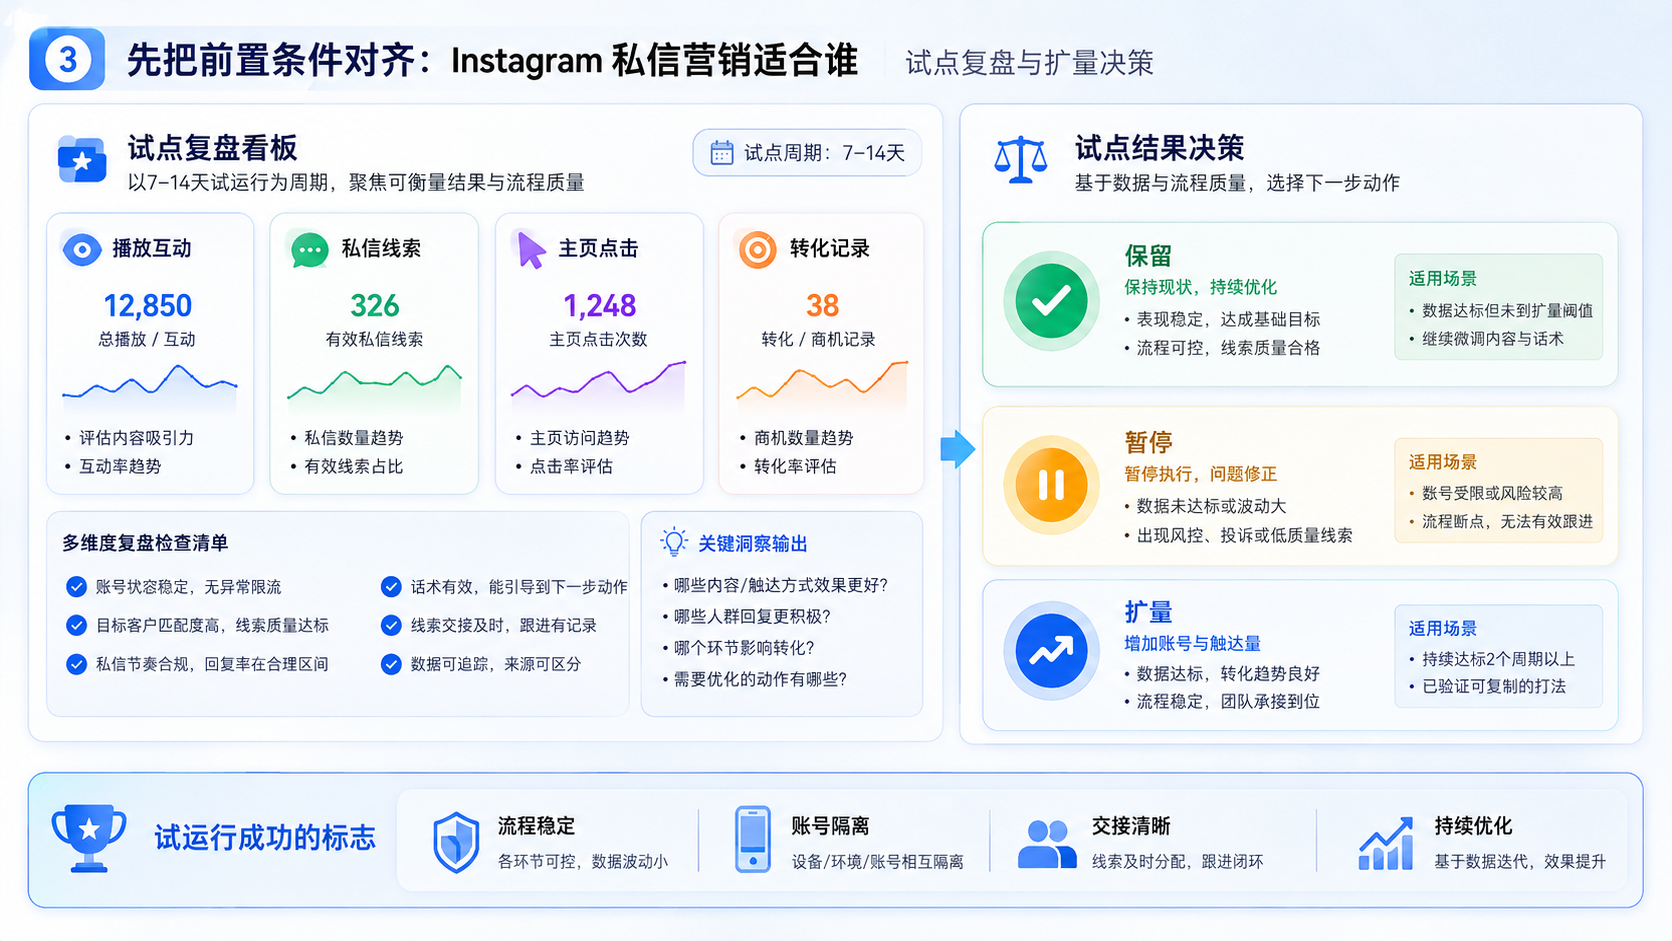
Task: Click the 各环节可控,数据波动小 description
Action: (x=583, y=862)
